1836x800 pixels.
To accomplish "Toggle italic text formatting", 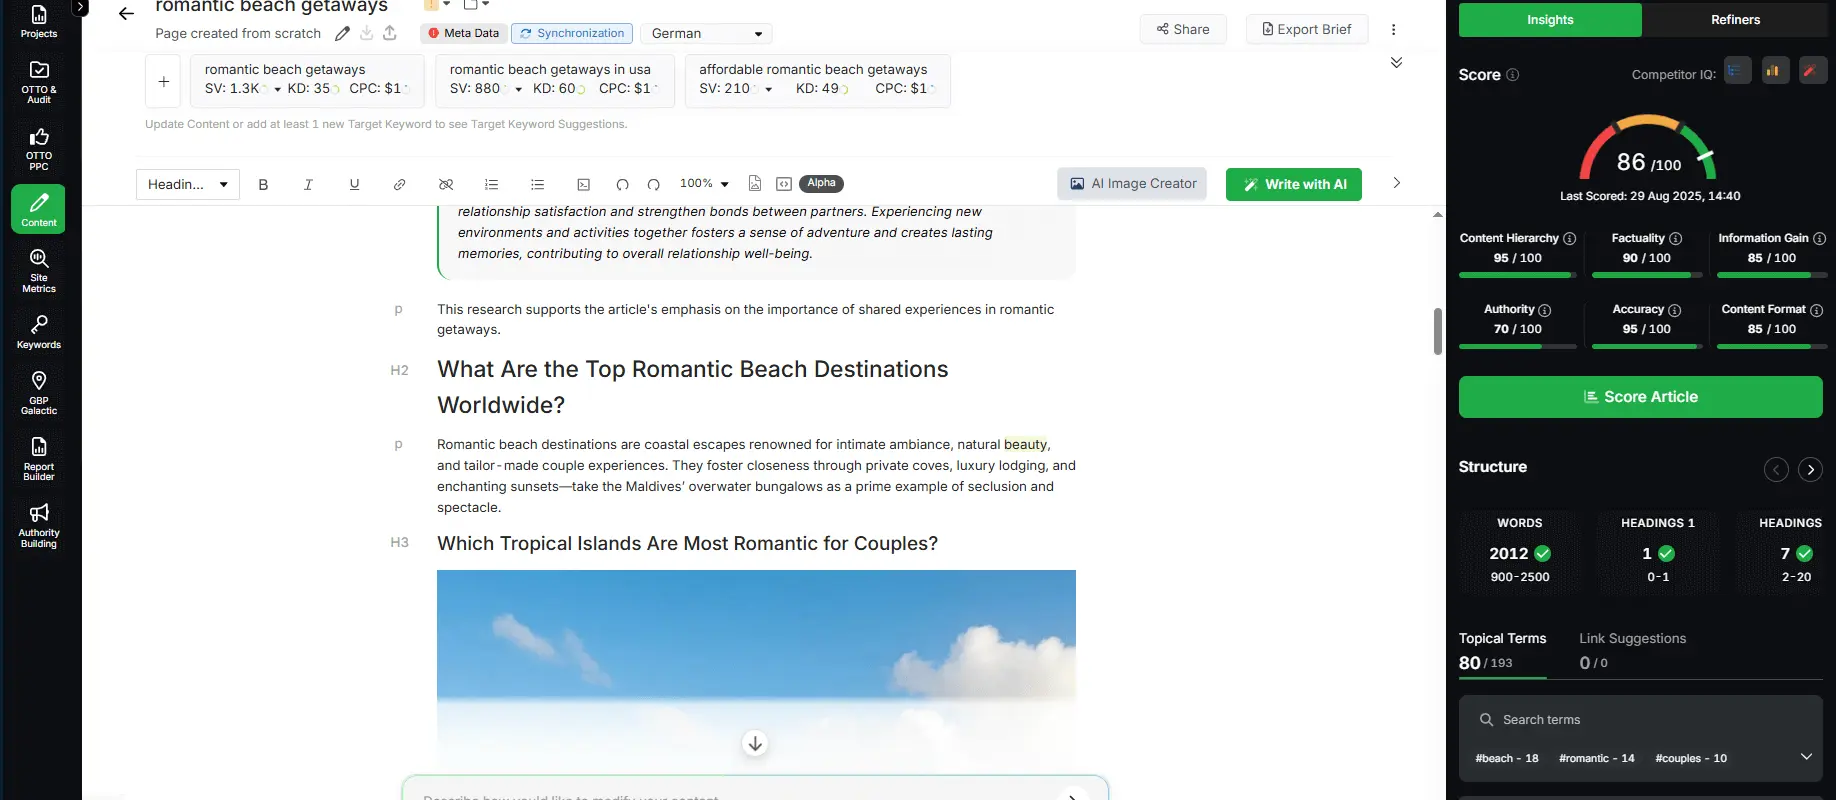I will (308, 185).
